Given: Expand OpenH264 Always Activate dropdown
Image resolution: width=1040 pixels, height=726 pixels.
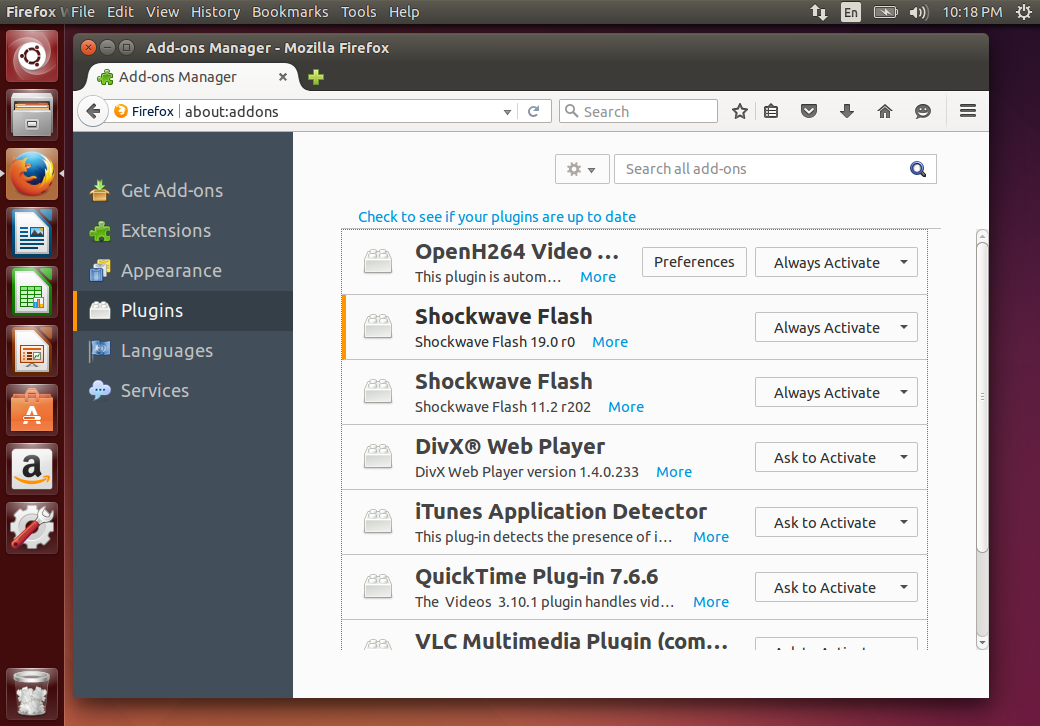Looking at the screenshot, I should coord(836,263).
